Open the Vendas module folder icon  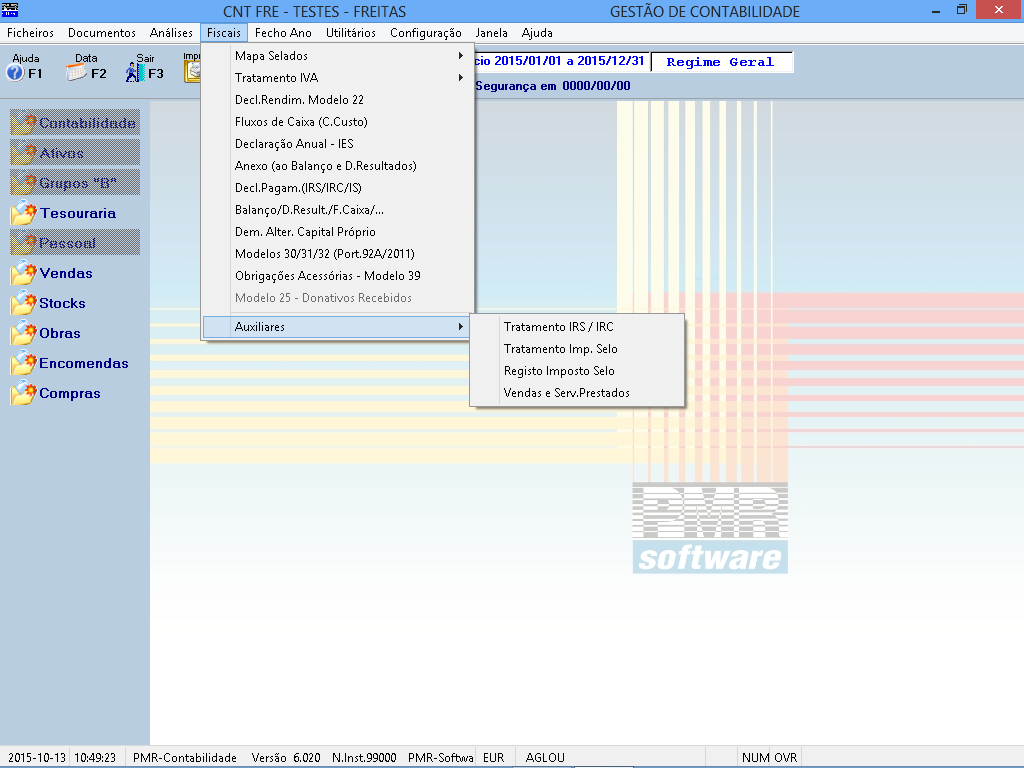24,273
